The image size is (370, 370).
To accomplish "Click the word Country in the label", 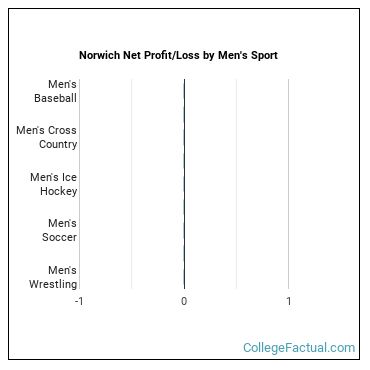I will point(58,144).
